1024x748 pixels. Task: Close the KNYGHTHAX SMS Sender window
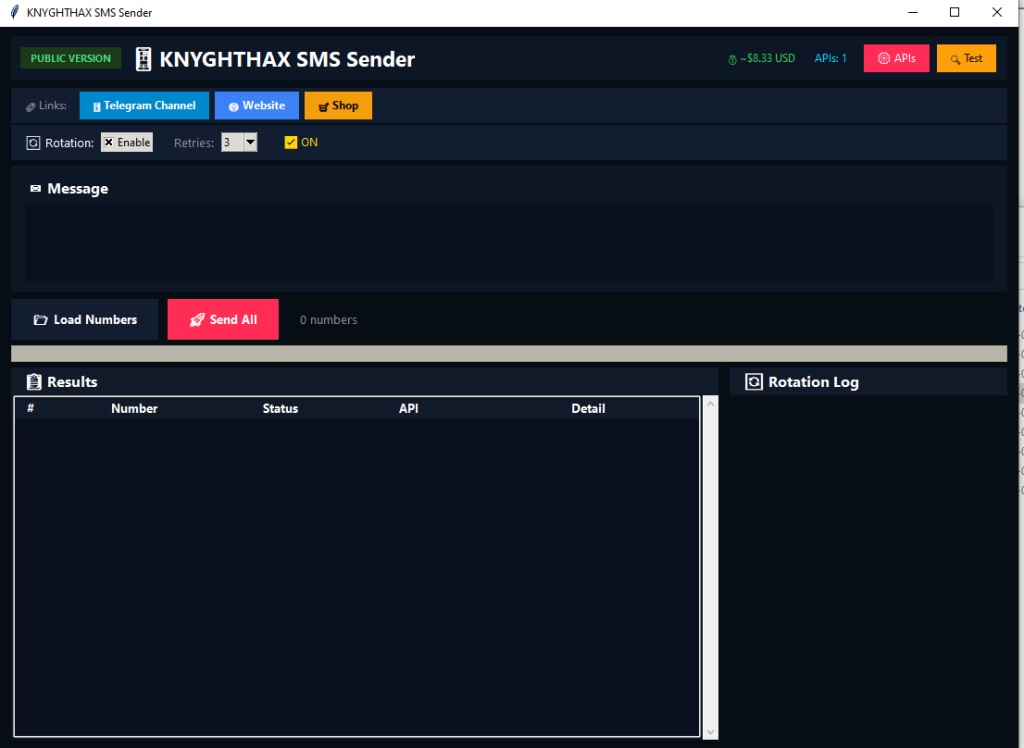coord(997,12)
